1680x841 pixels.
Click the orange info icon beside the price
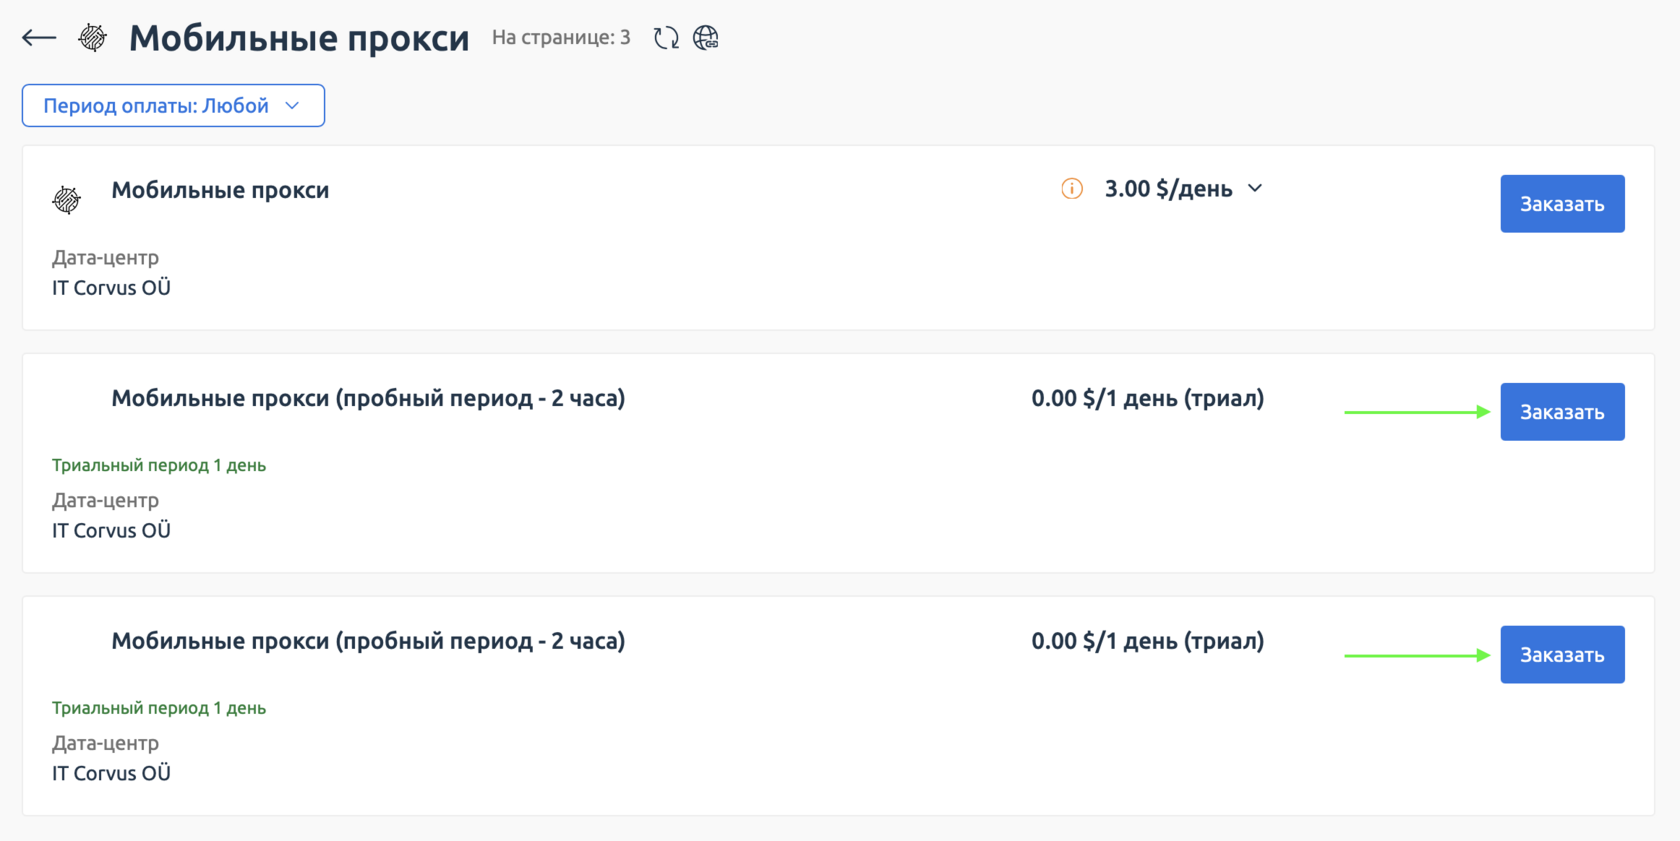click(1071, 188)
